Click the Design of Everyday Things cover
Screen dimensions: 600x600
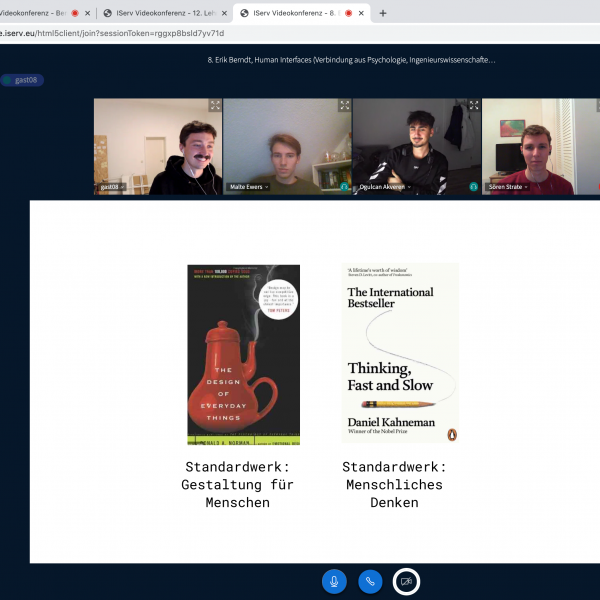coord(243,355)
